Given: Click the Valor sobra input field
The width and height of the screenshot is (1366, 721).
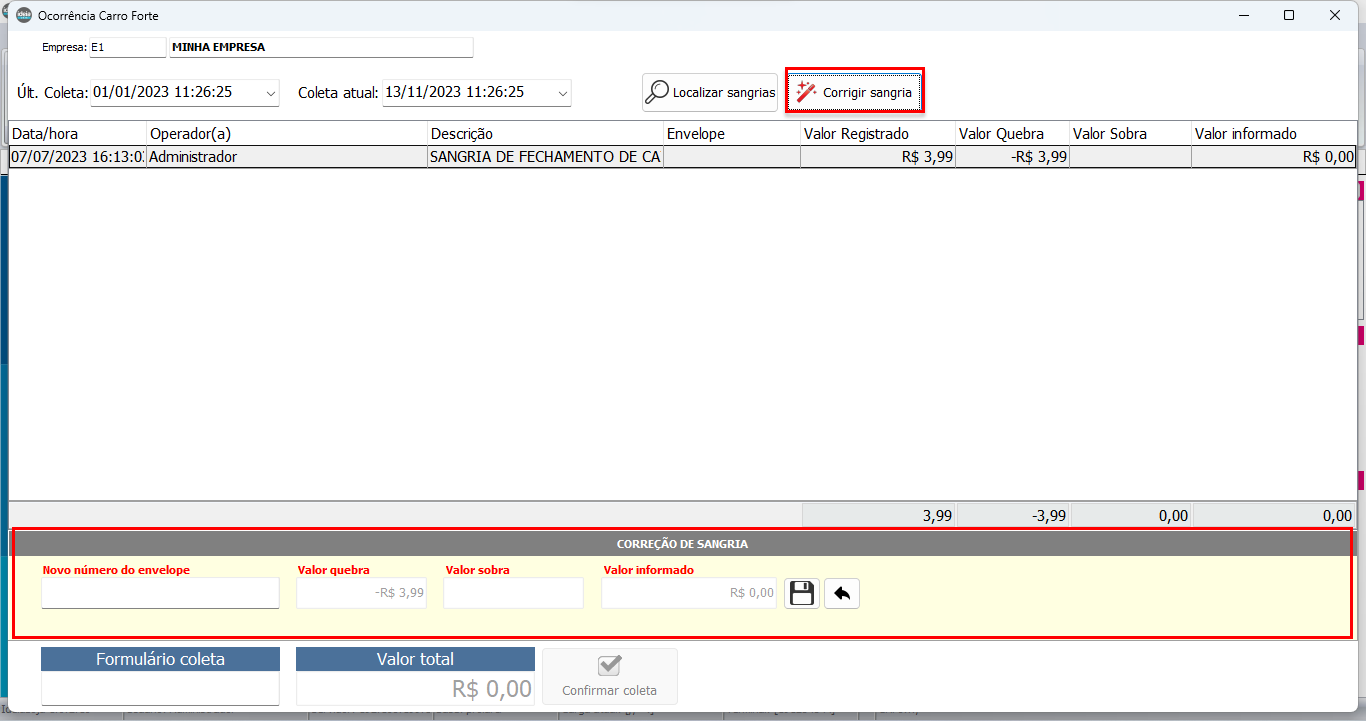Looking at the screenshot, I should (513, 593).
